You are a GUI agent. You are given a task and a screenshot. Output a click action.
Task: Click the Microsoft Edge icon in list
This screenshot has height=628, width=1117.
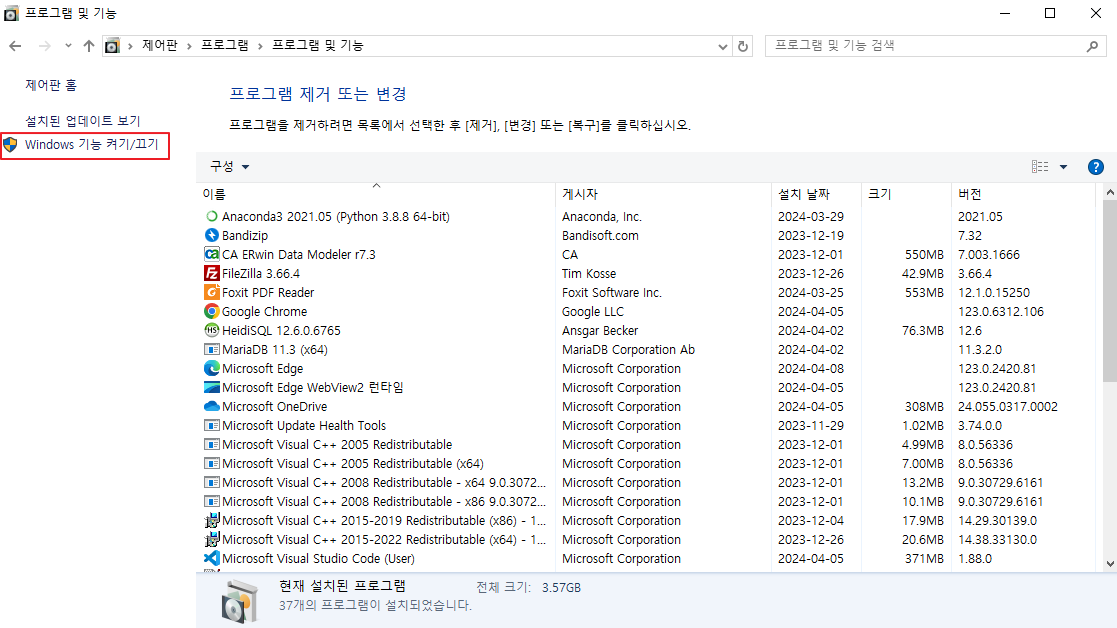pos(212,368)
